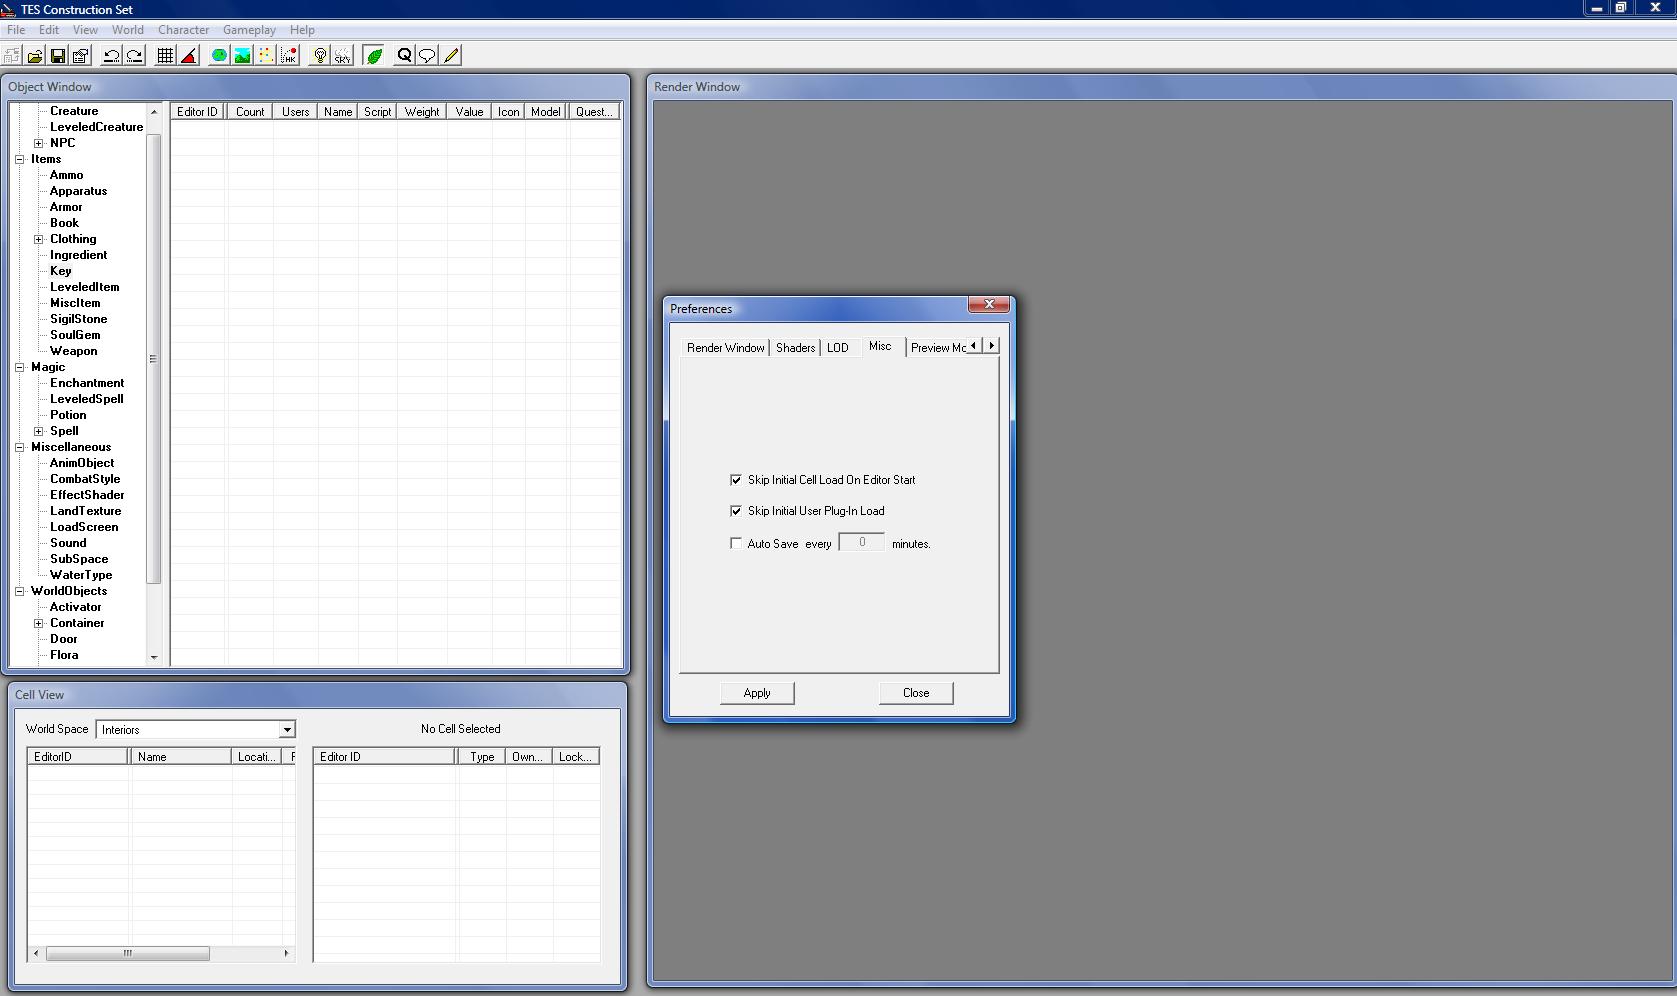Click the undo arrow icon

coord(112,56)
